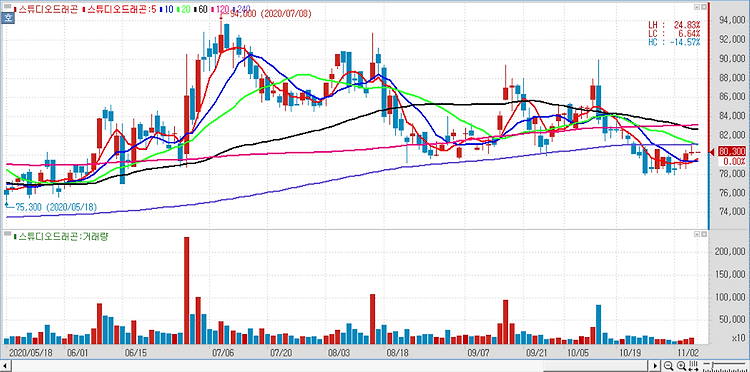Click the chart zoom slider handle

coord(713,364)
